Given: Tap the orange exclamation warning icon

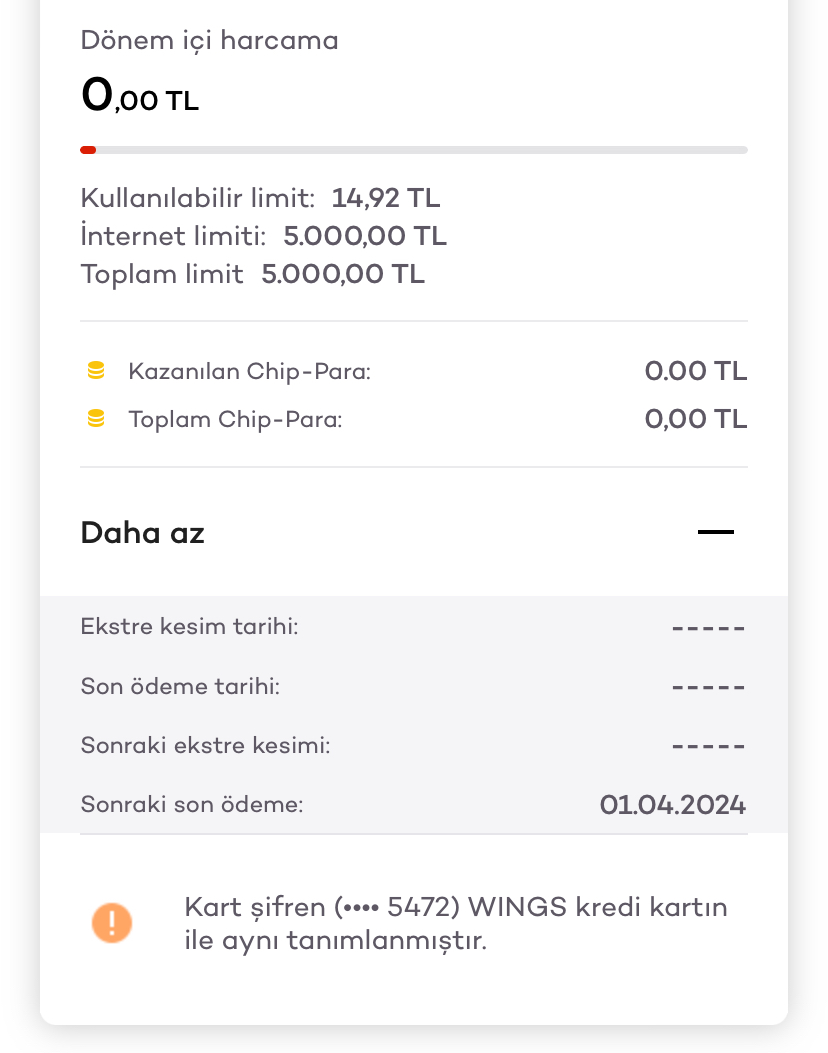Looking at the screenshot, I should [x=112, y=922].
